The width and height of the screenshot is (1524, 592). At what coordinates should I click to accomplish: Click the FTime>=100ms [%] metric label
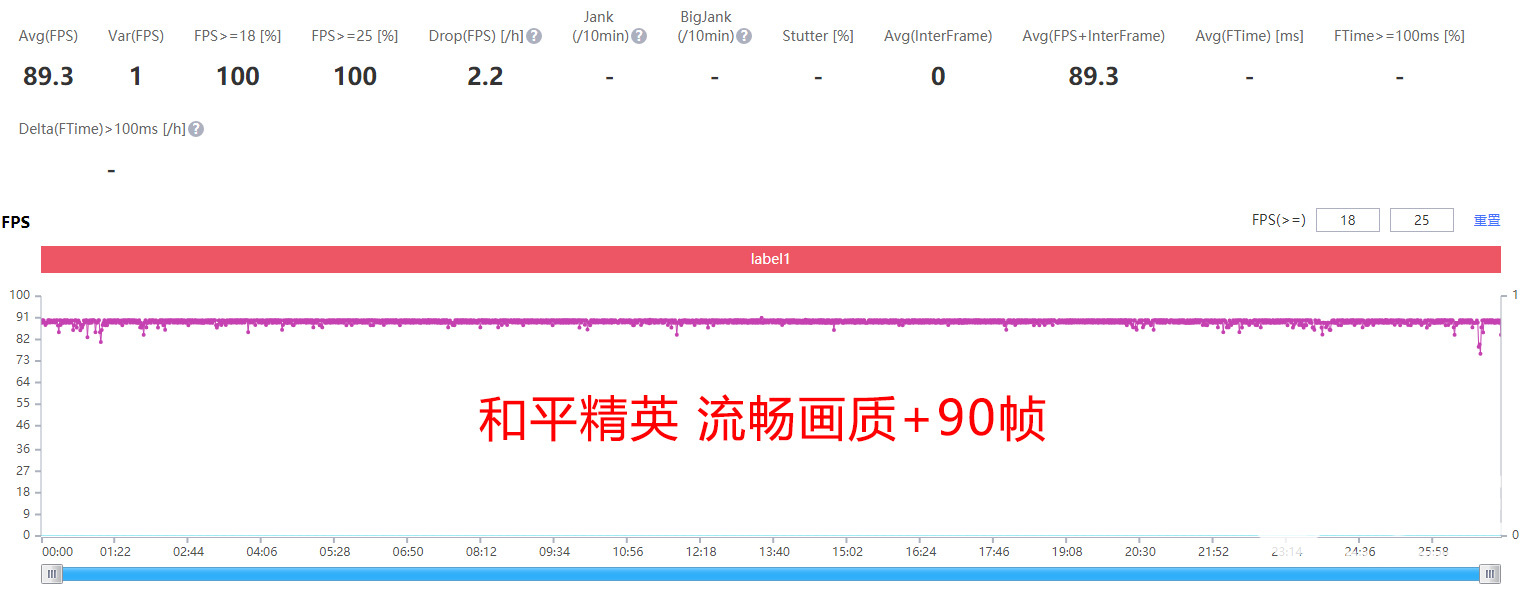[x=1400, y=36]
